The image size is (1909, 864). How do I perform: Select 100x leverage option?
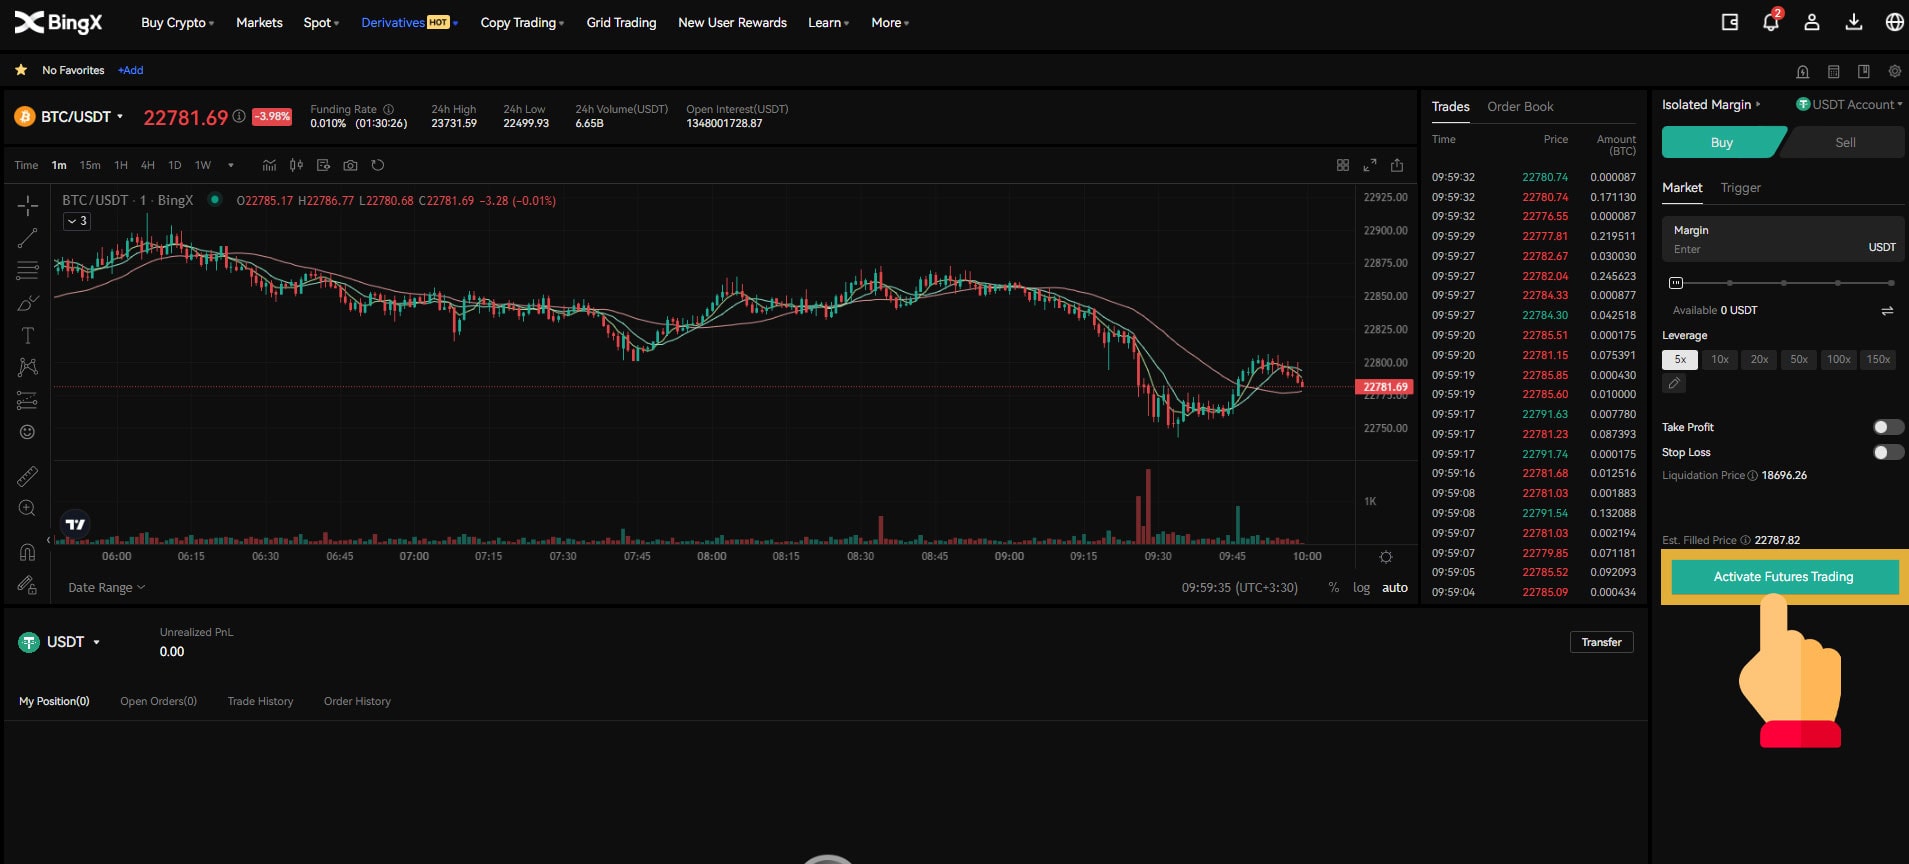[1838, 359]
